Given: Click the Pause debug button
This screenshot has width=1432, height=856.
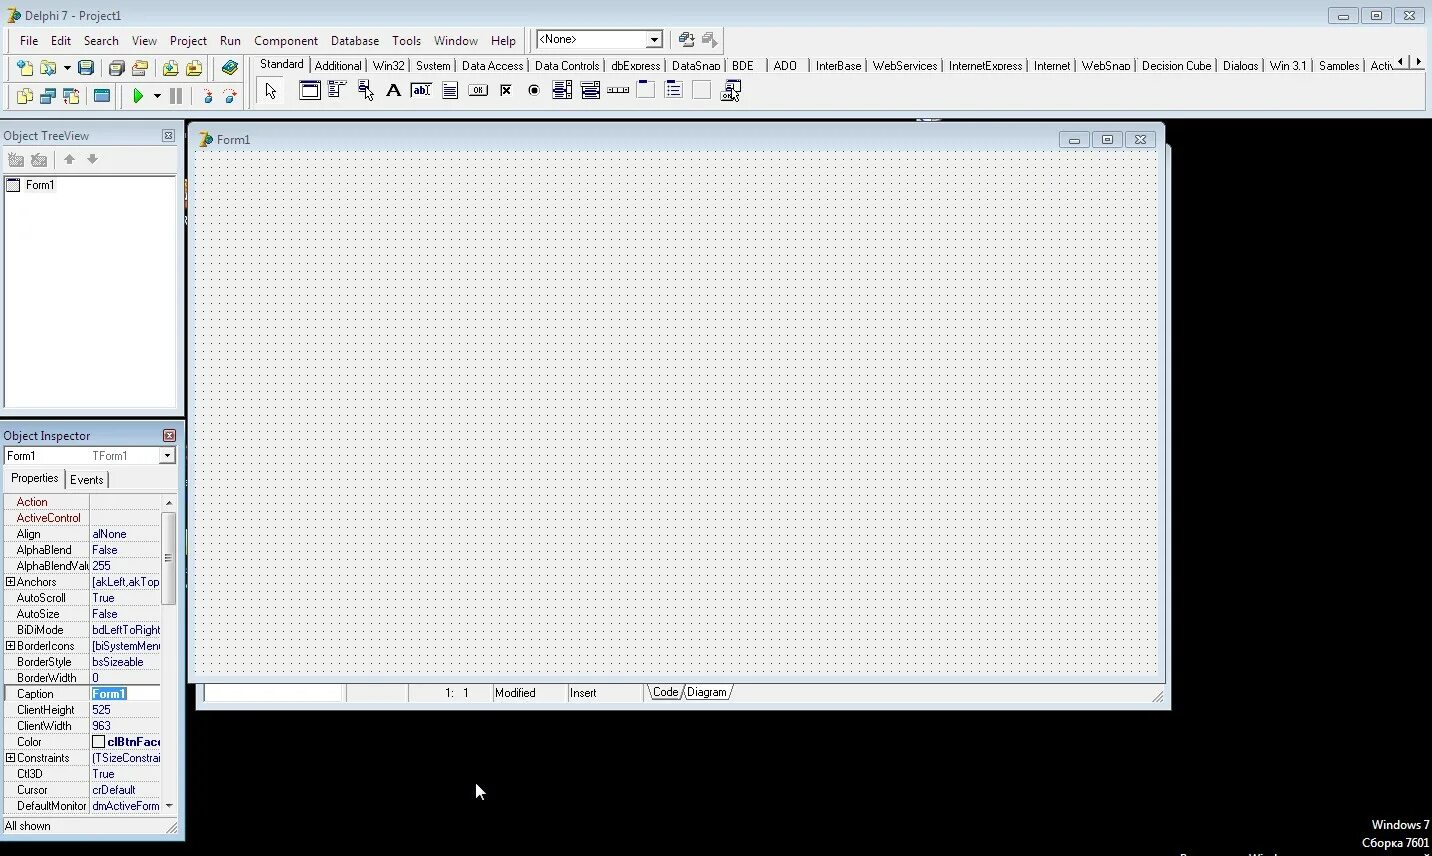Looking at the screenshot, I should click(176, 96).
